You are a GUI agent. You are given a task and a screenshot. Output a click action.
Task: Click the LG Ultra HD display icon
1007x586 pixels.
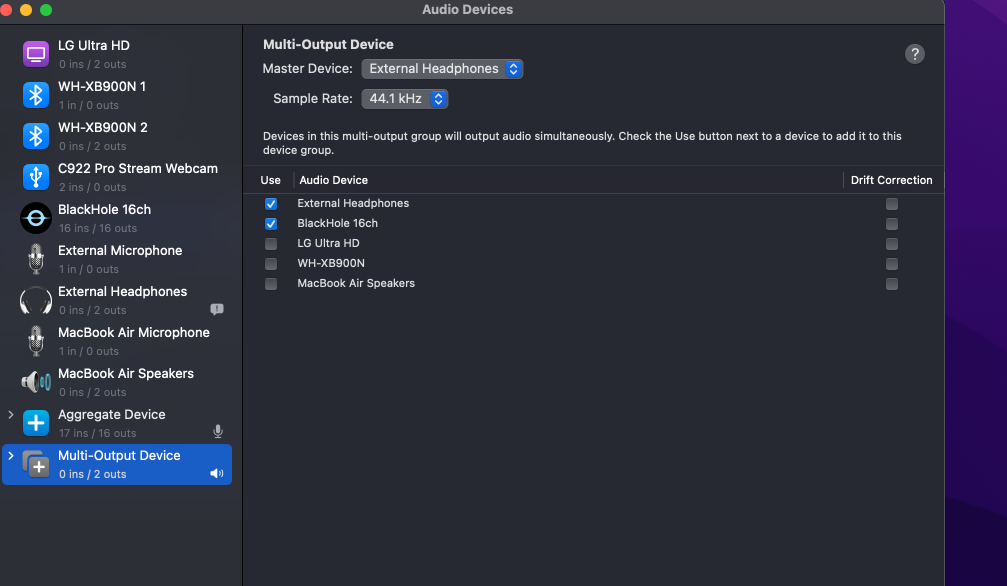pos(36,54)
